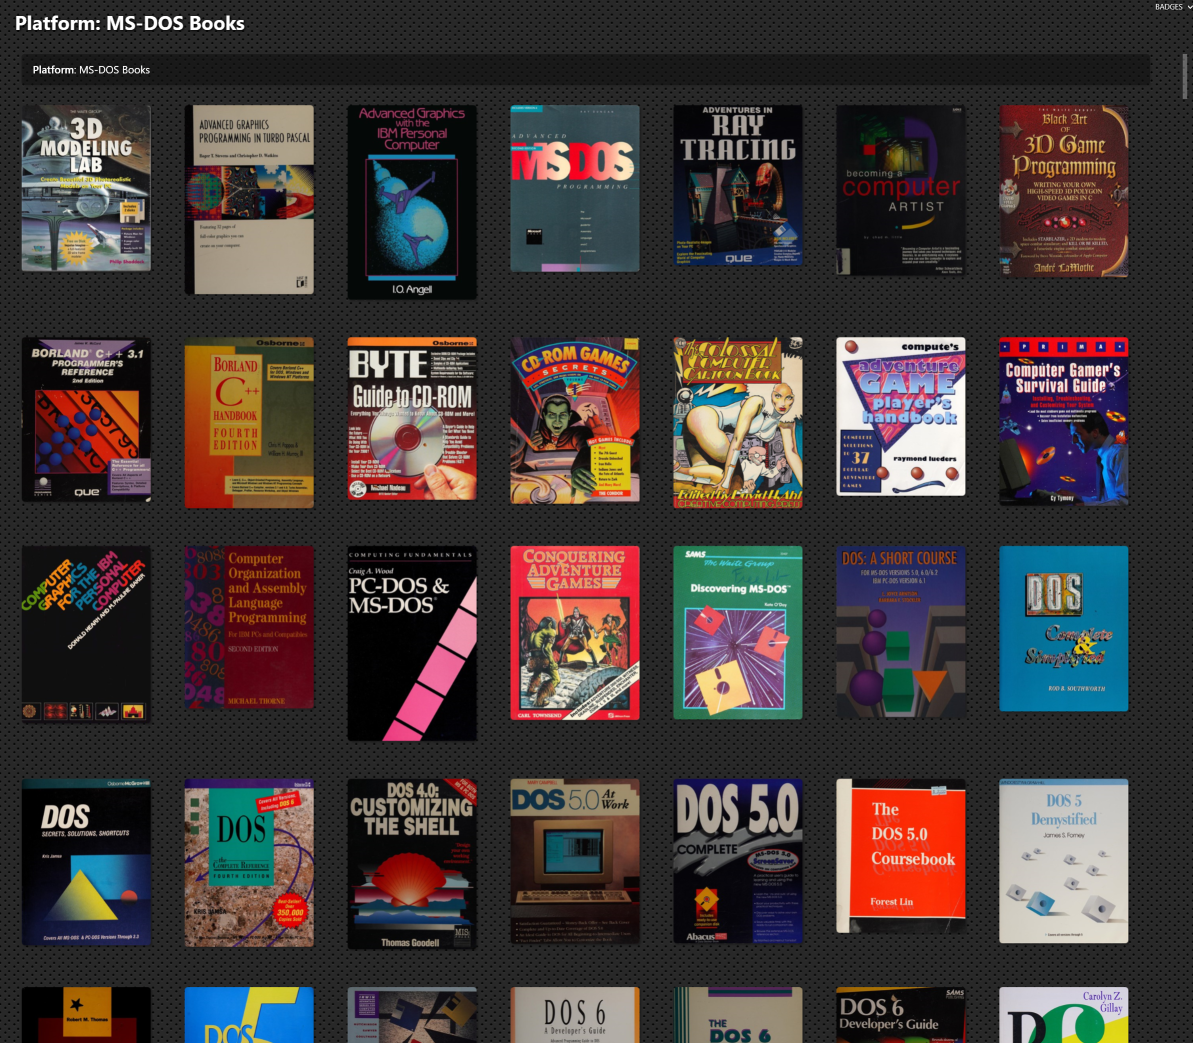Click Adventures in Ray Tracing cover

738,186
